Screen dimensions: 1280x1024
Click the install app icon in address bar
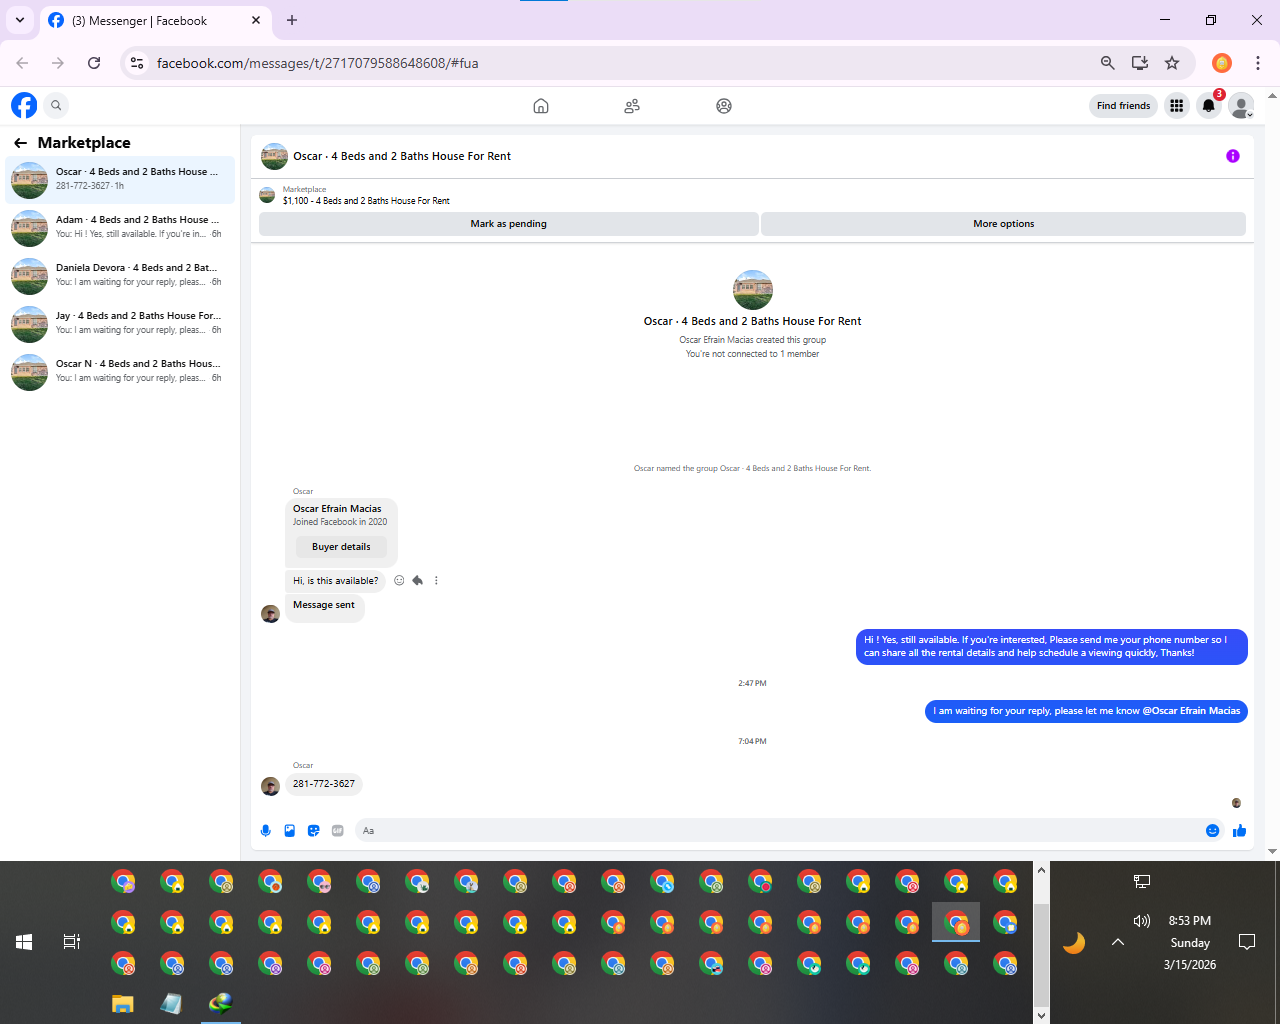pyautogui.click(x=1140, y=63)
